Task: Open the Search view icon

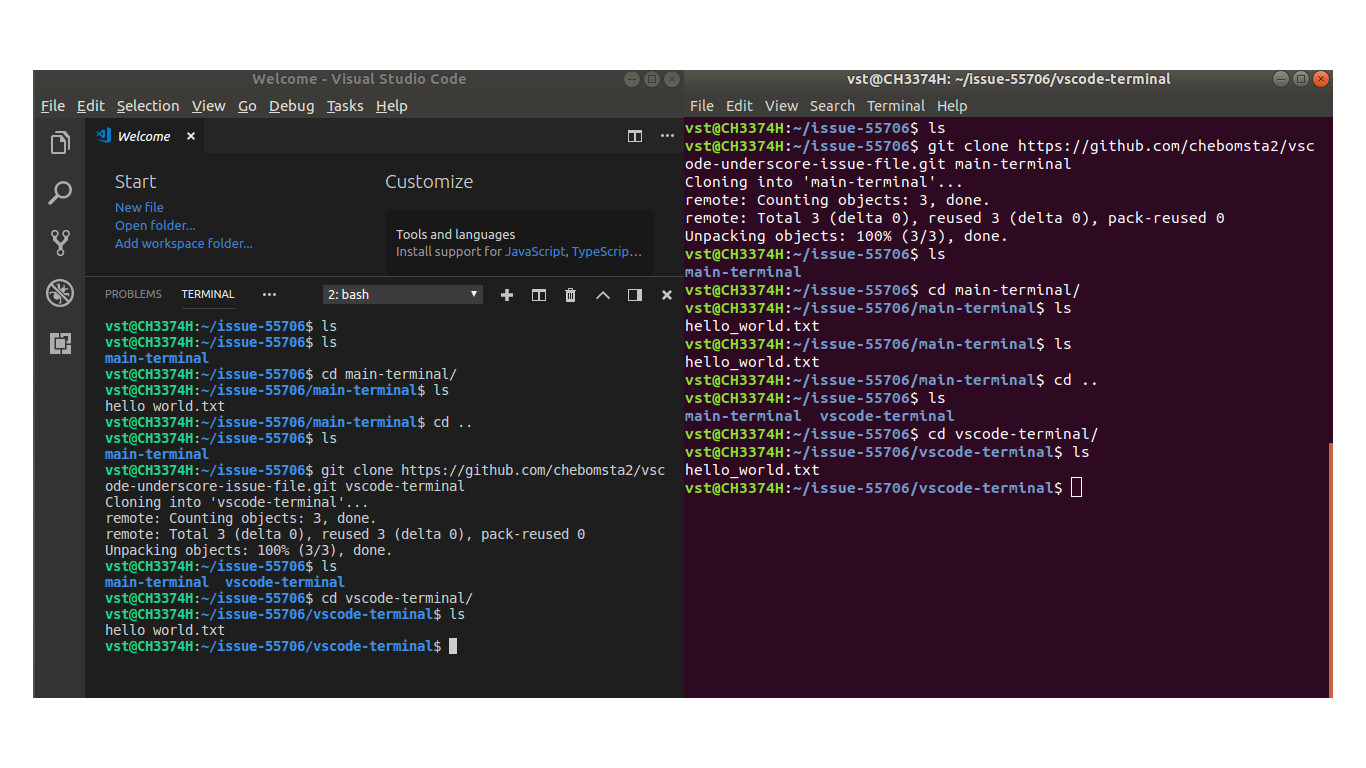Action: click(59, 192)
